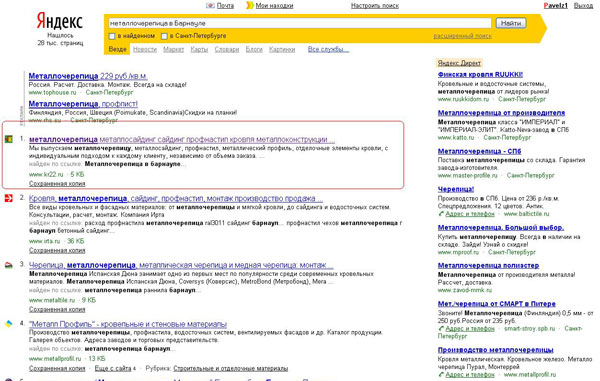Image resolution: width=600 pixels, height=381 pixels.
Task: Click the Yandex logo
Action: point(60,21)
